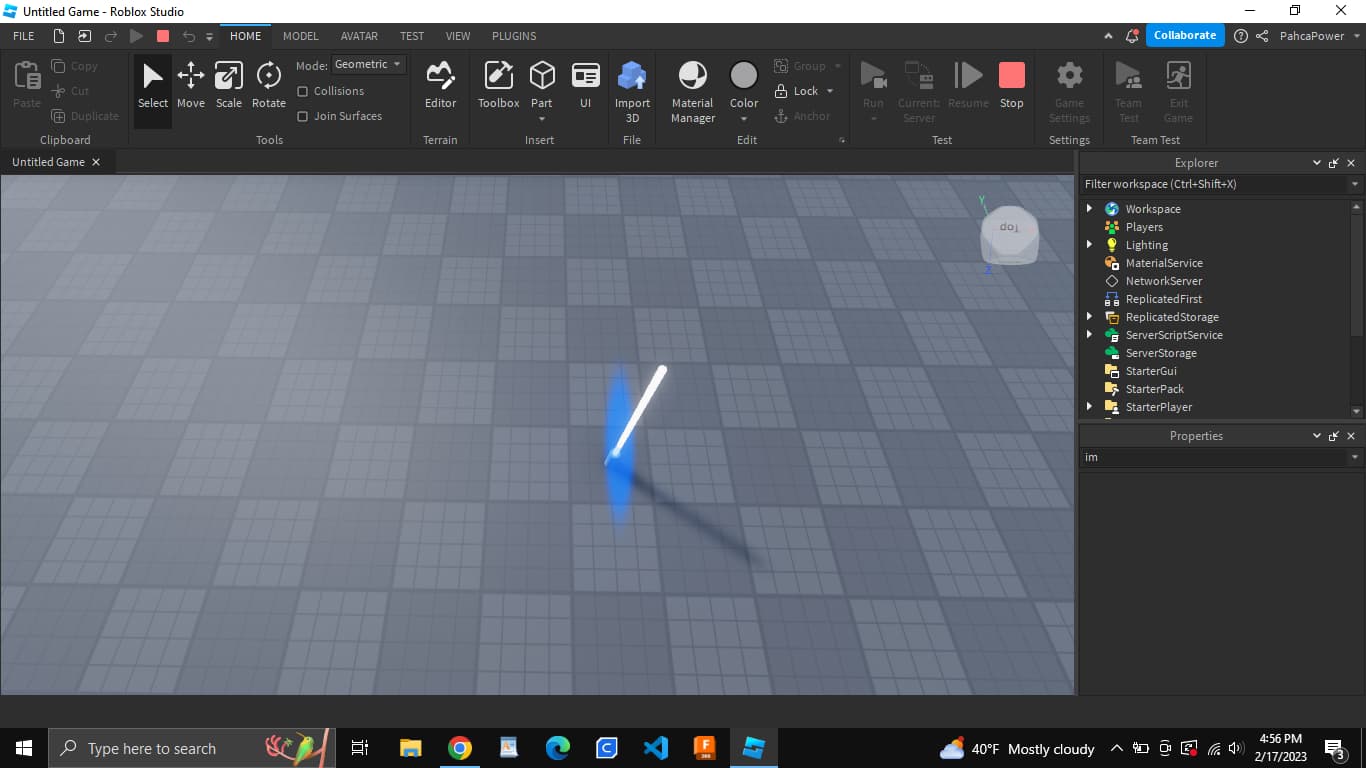Viewport: 1366px width, 768px height.
Task: Expand the ReplicatedStorage tree node
Action: [x=1089, y=317]
